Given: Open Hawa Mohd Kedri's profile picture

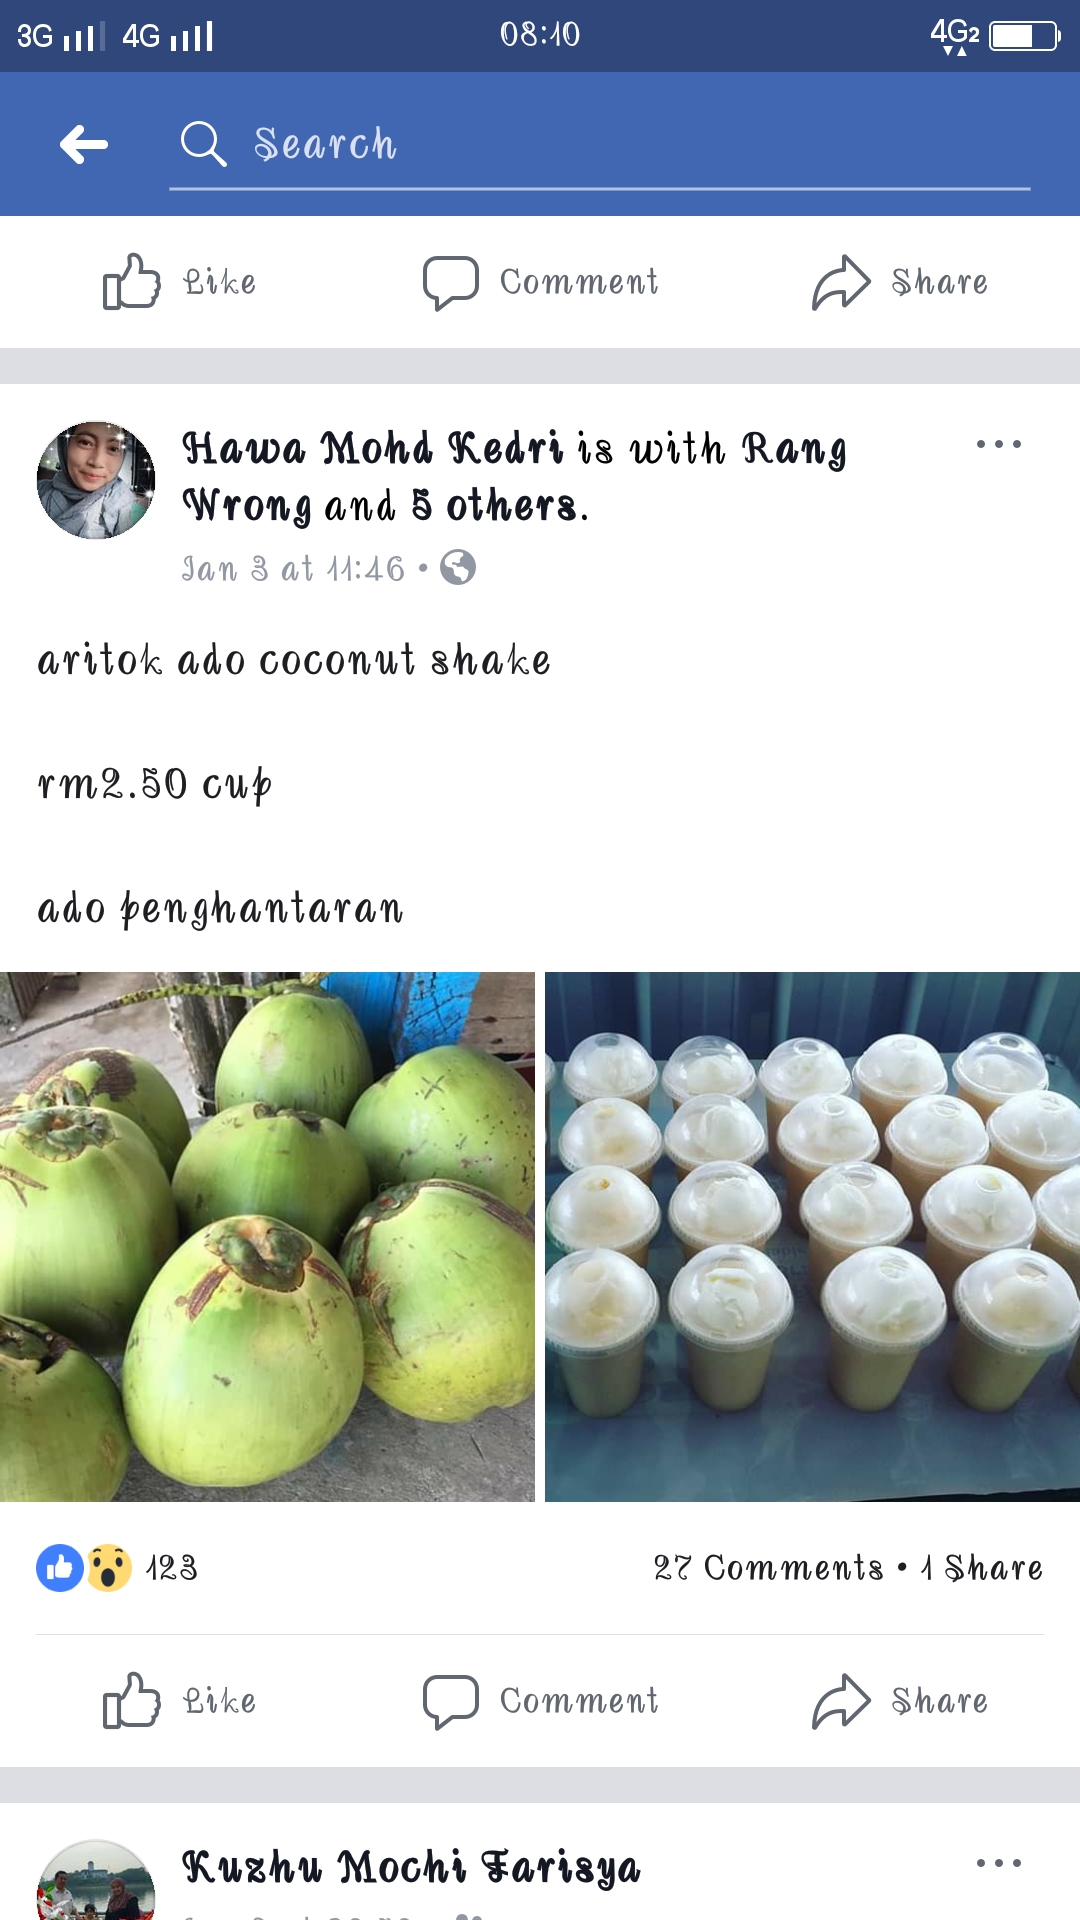Looking at the screenshot, I should pos(96,480).
